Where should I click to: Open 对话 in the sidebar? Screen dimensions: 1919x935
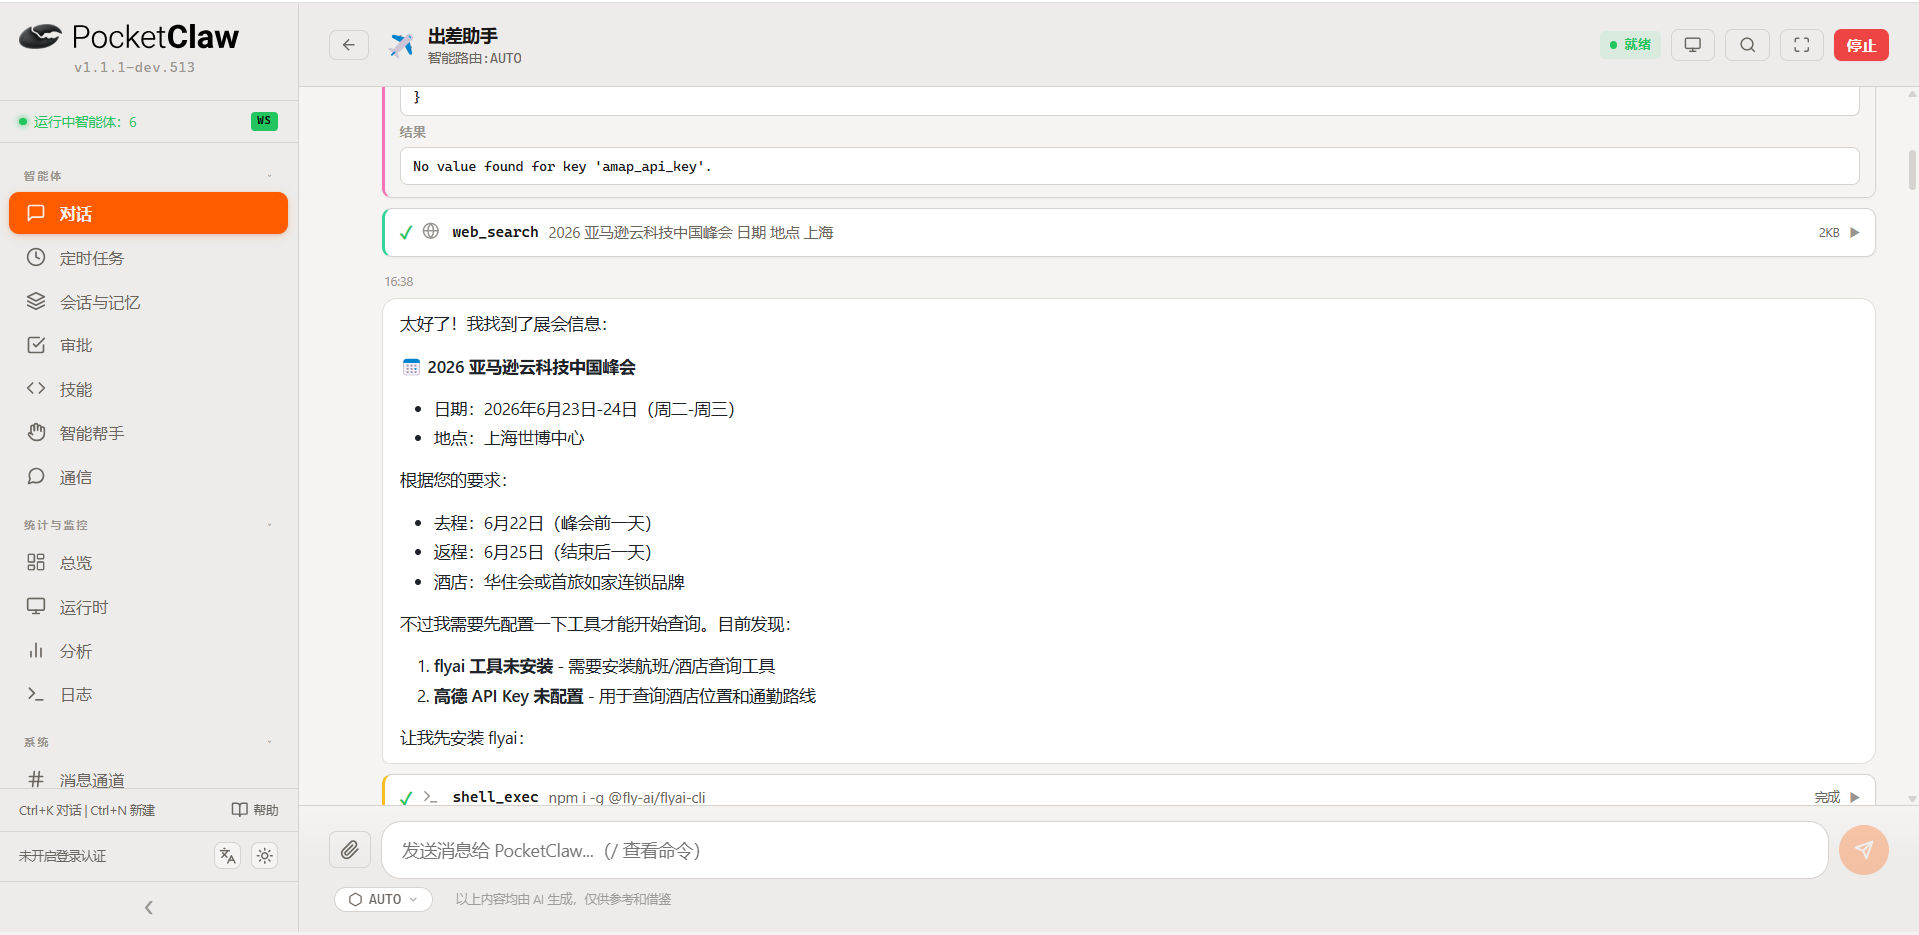[x=148, y=213]
